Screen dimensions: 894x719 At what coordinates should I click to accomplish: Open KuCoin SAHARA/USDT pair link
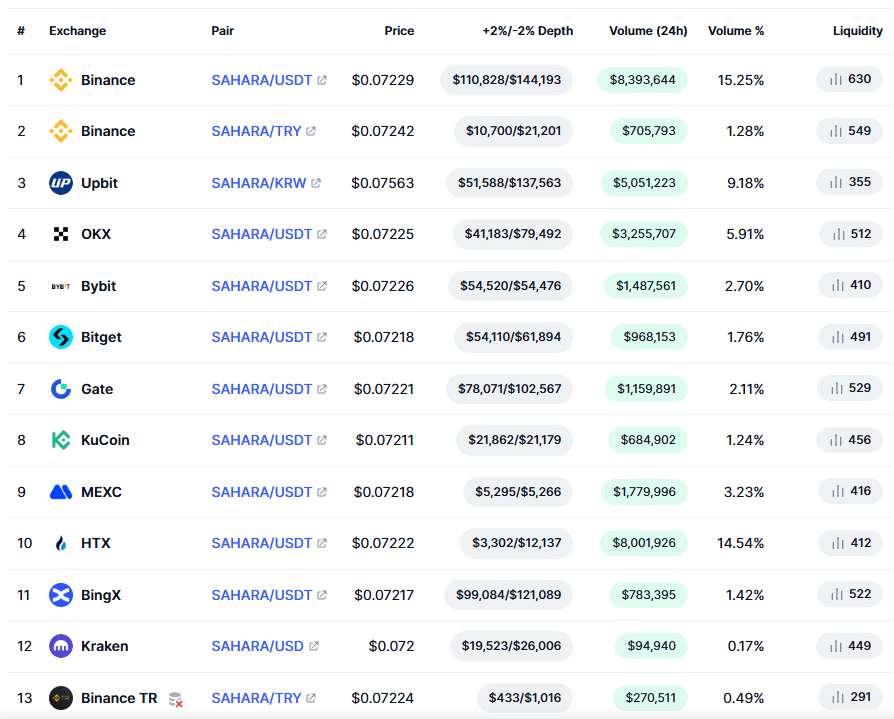[x=262, y=440]
